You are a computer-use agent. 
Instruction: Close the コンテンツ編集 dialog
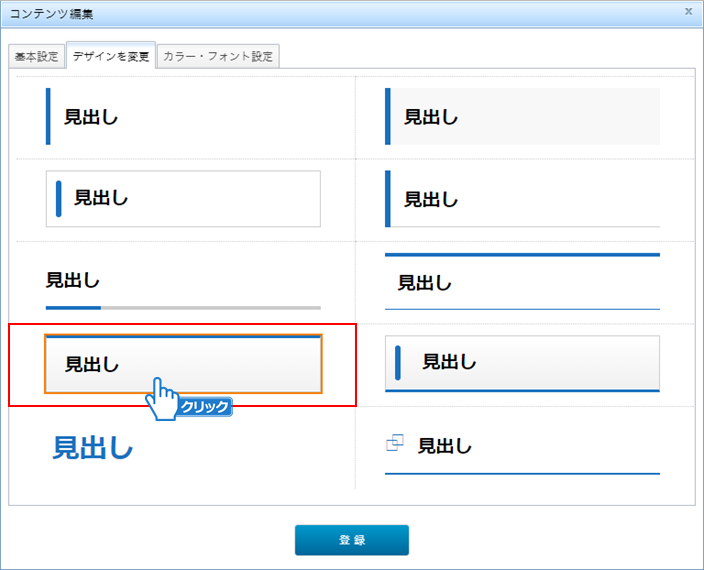[x=688, y=11]
